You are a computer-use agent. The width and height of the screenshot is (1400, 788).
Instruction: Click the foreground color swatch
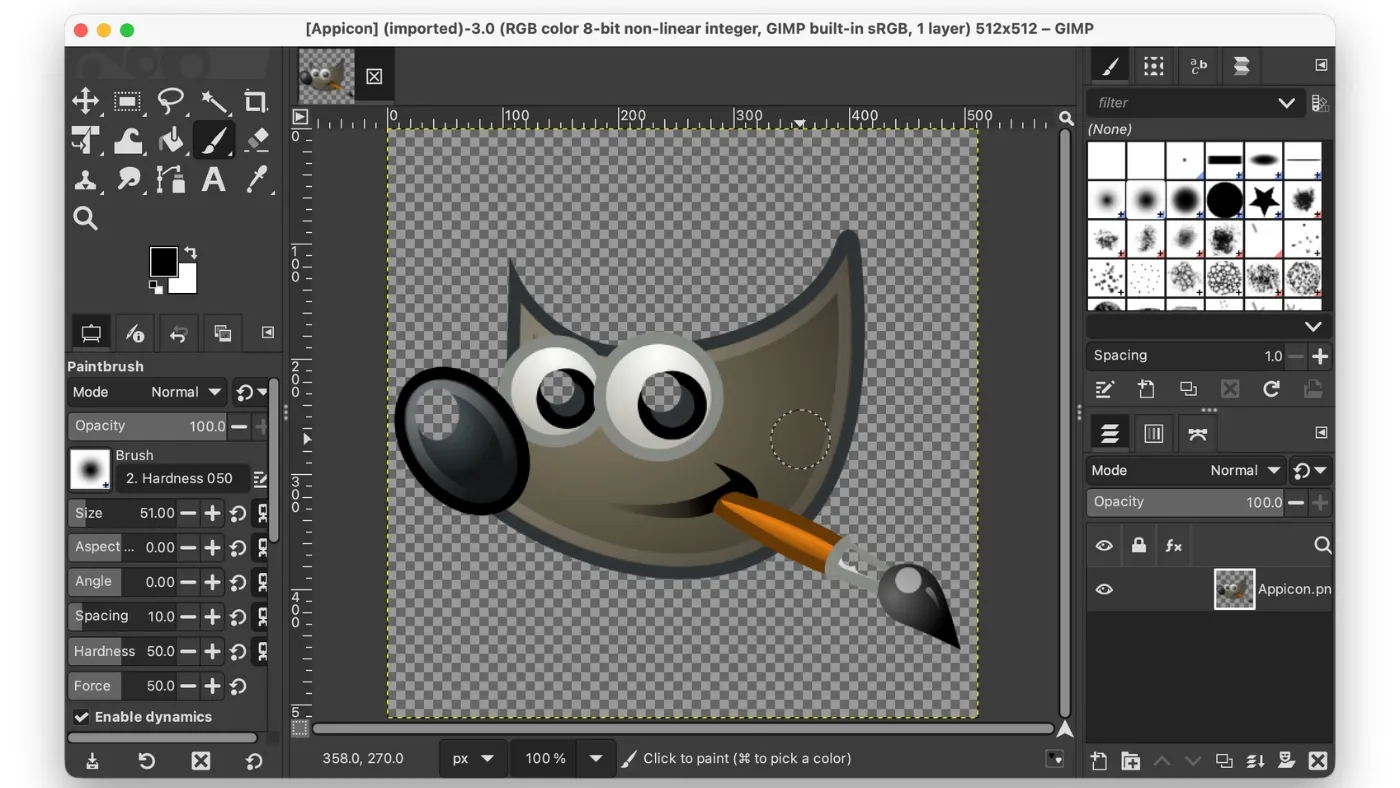pyautogui.click(x=165, y=262)
